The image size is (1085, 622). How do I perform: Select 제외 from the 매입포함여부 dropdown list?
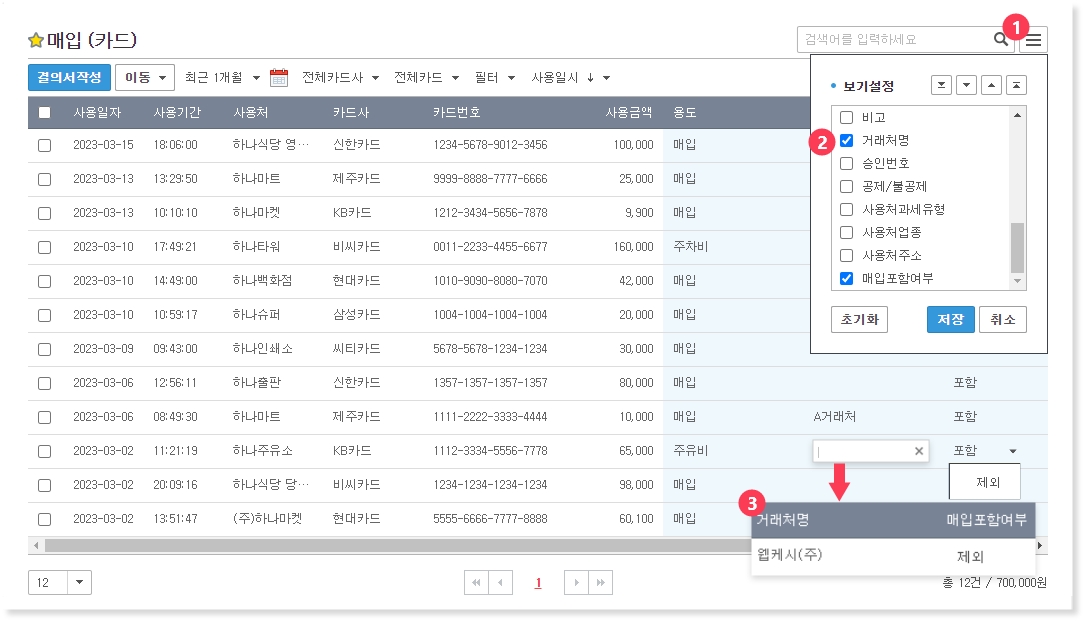pos(984,482)
